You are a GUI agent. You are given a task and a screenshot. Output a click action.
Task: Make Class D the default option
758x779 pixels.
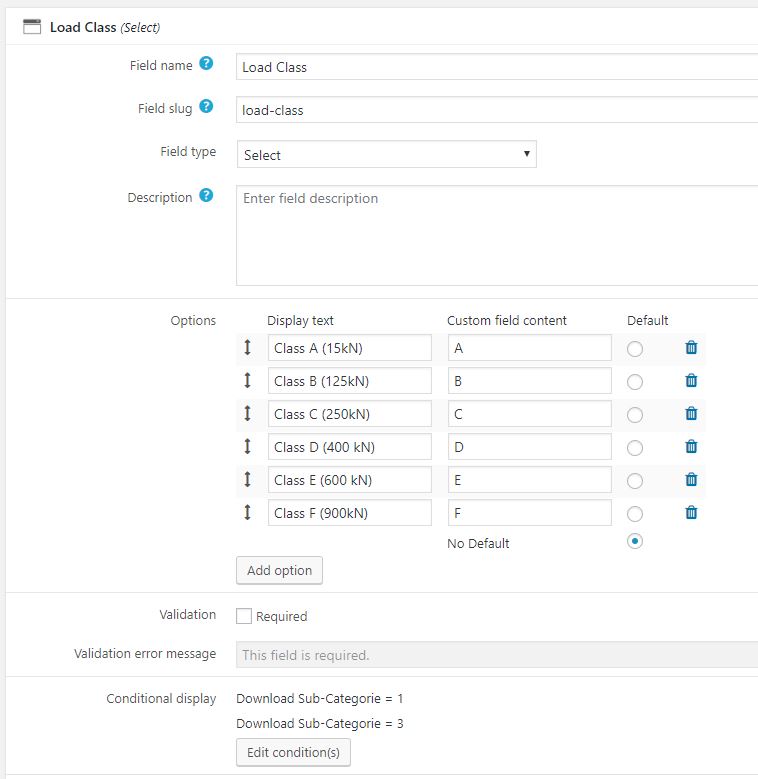tap(635, 448)
